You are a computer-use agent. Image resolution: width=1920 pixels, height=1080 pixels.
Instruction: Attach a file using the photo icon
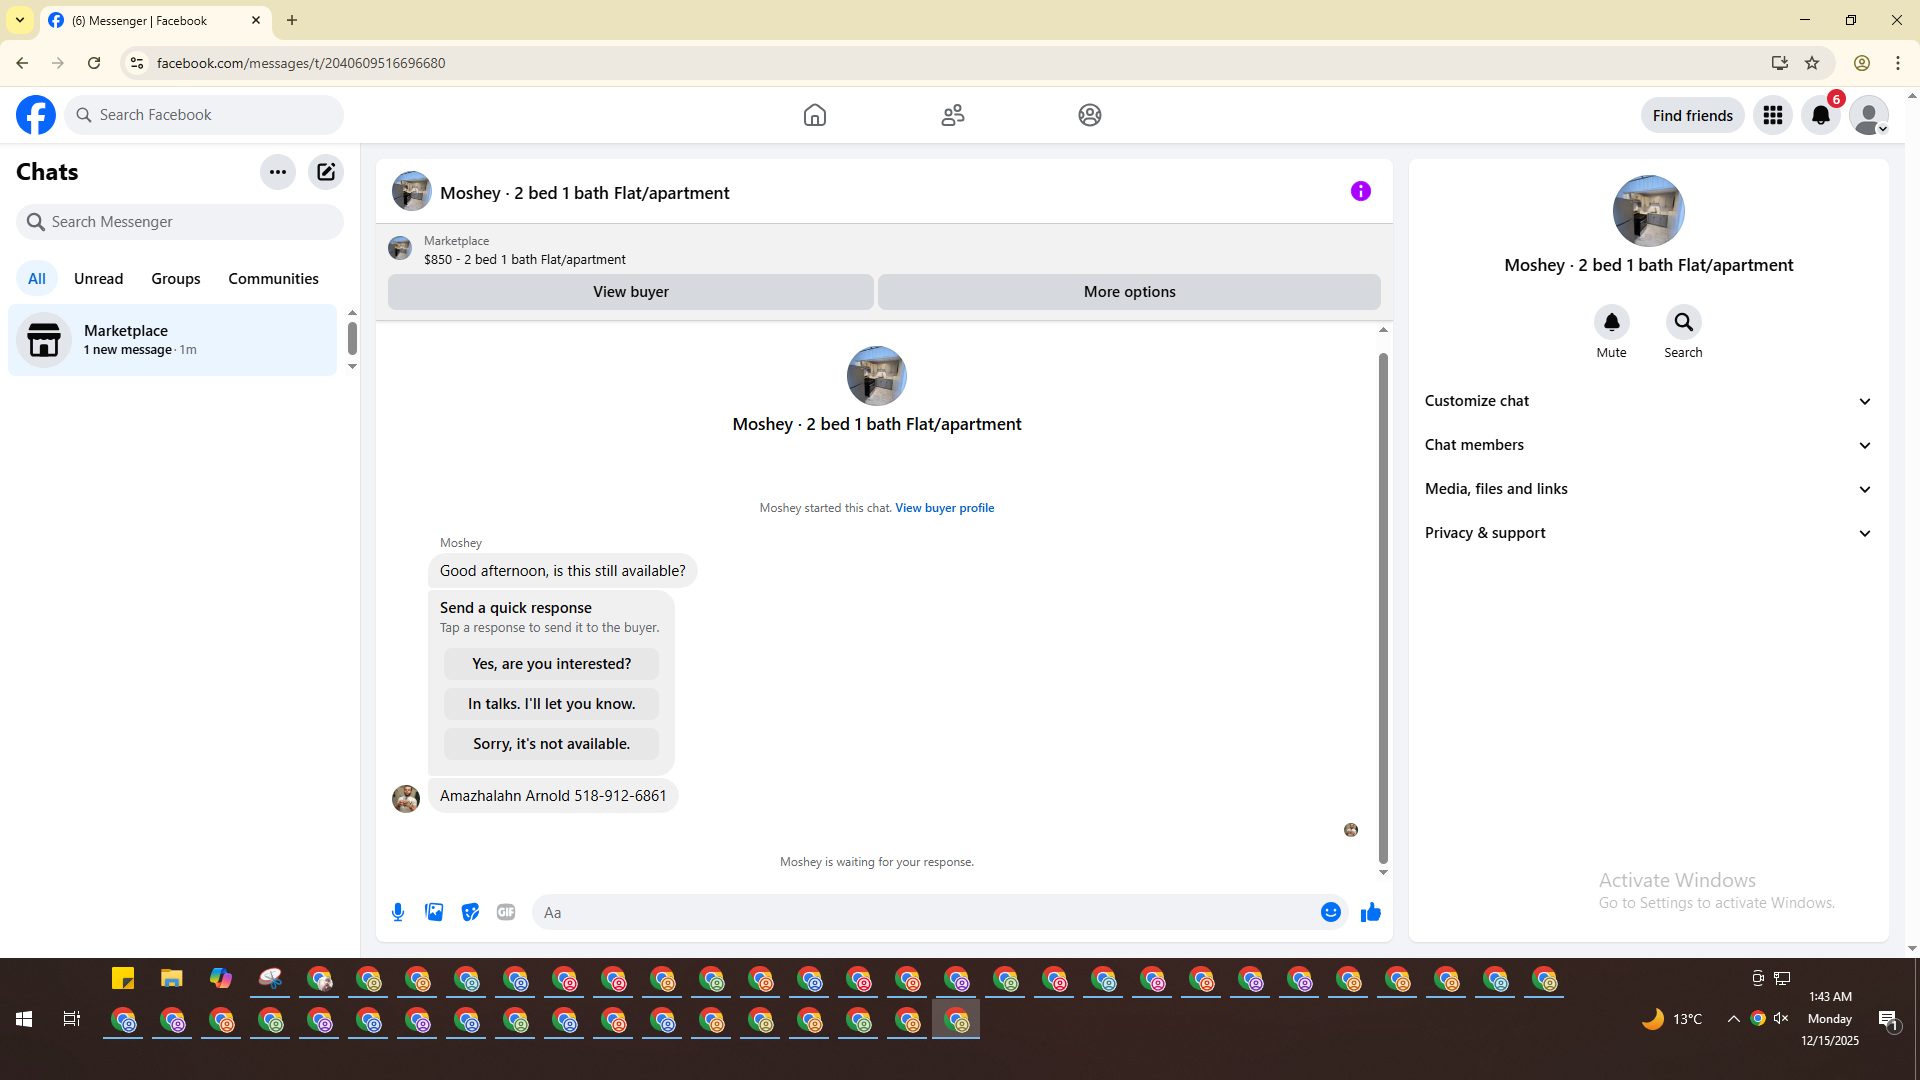tap(434, 912)
